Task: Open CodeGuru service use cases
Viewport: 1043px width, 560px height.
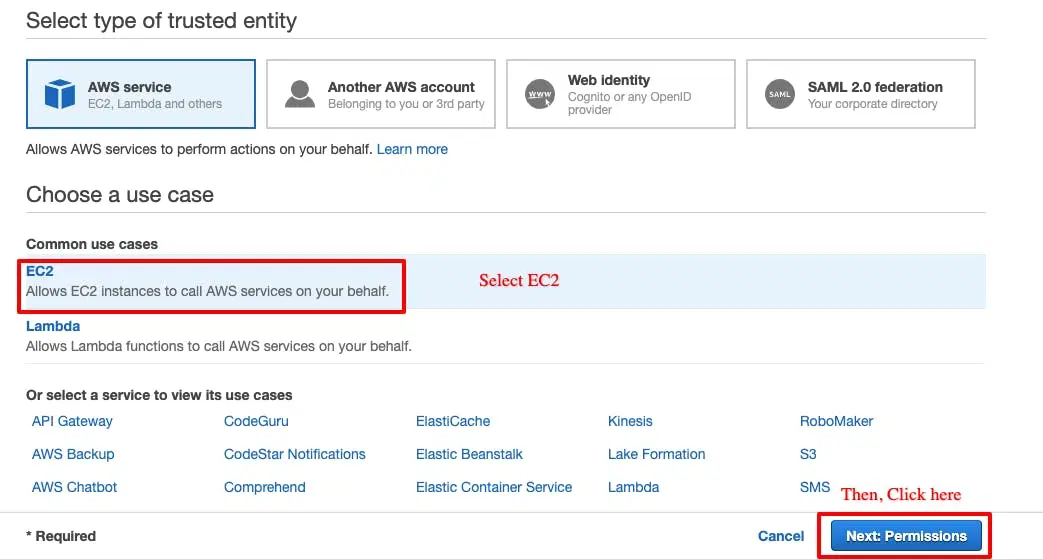Action: click(x=256, y=421)
